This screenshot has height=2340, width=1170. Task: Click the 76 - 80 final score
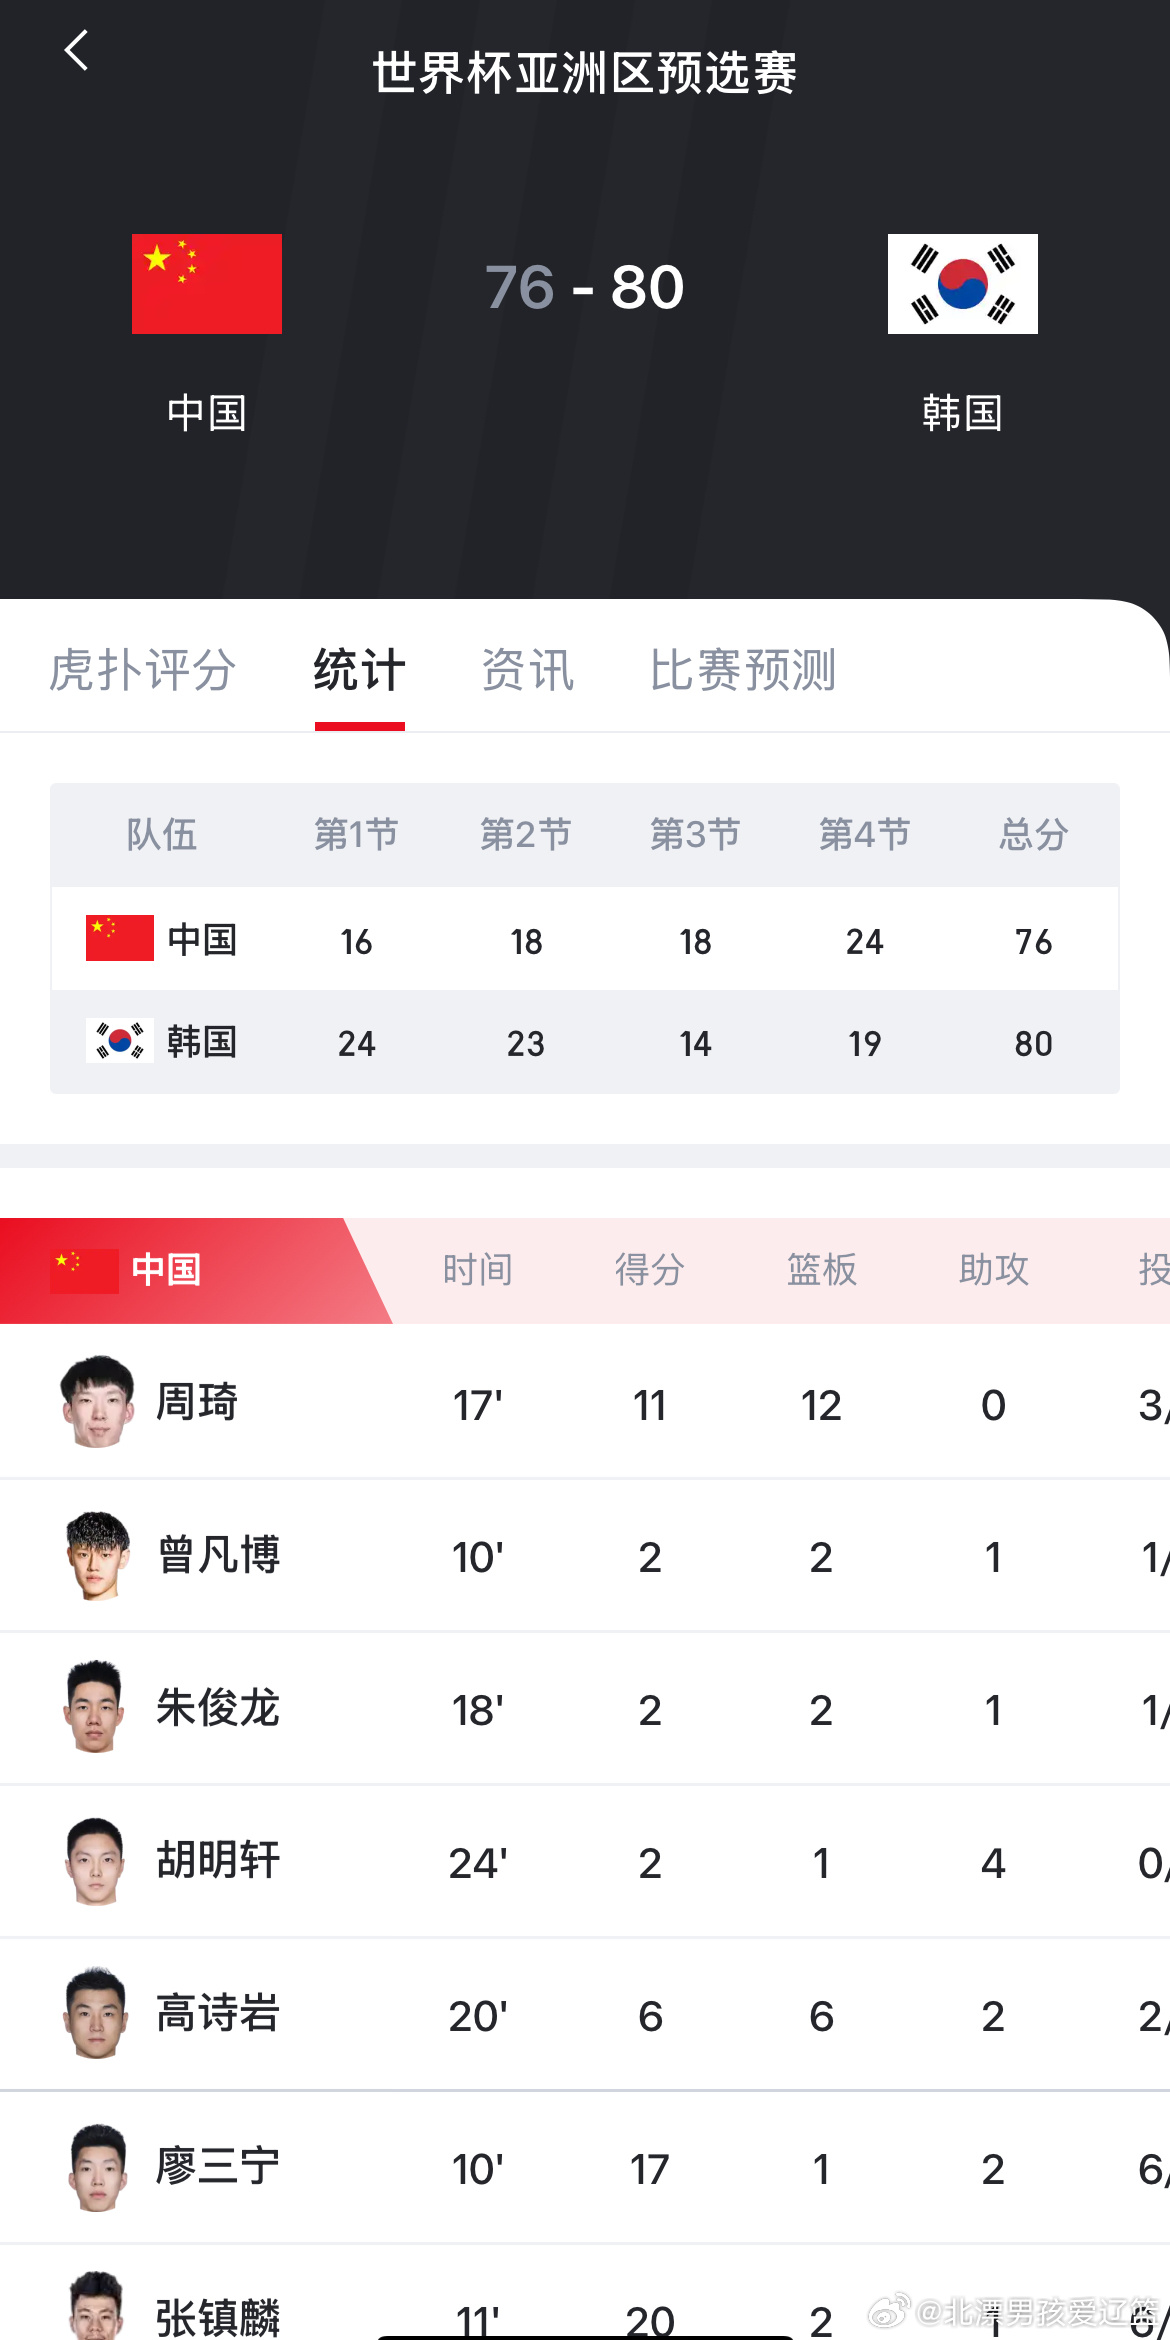(583, 286)
